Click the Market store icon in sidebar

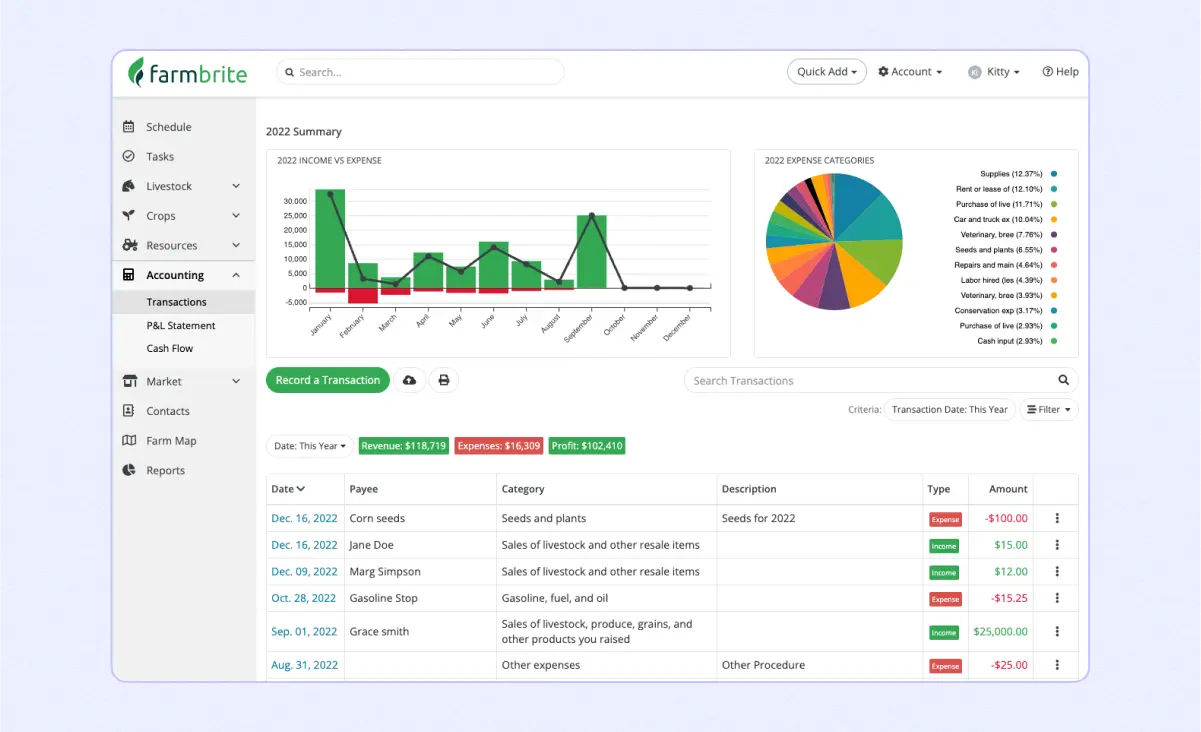129,381
